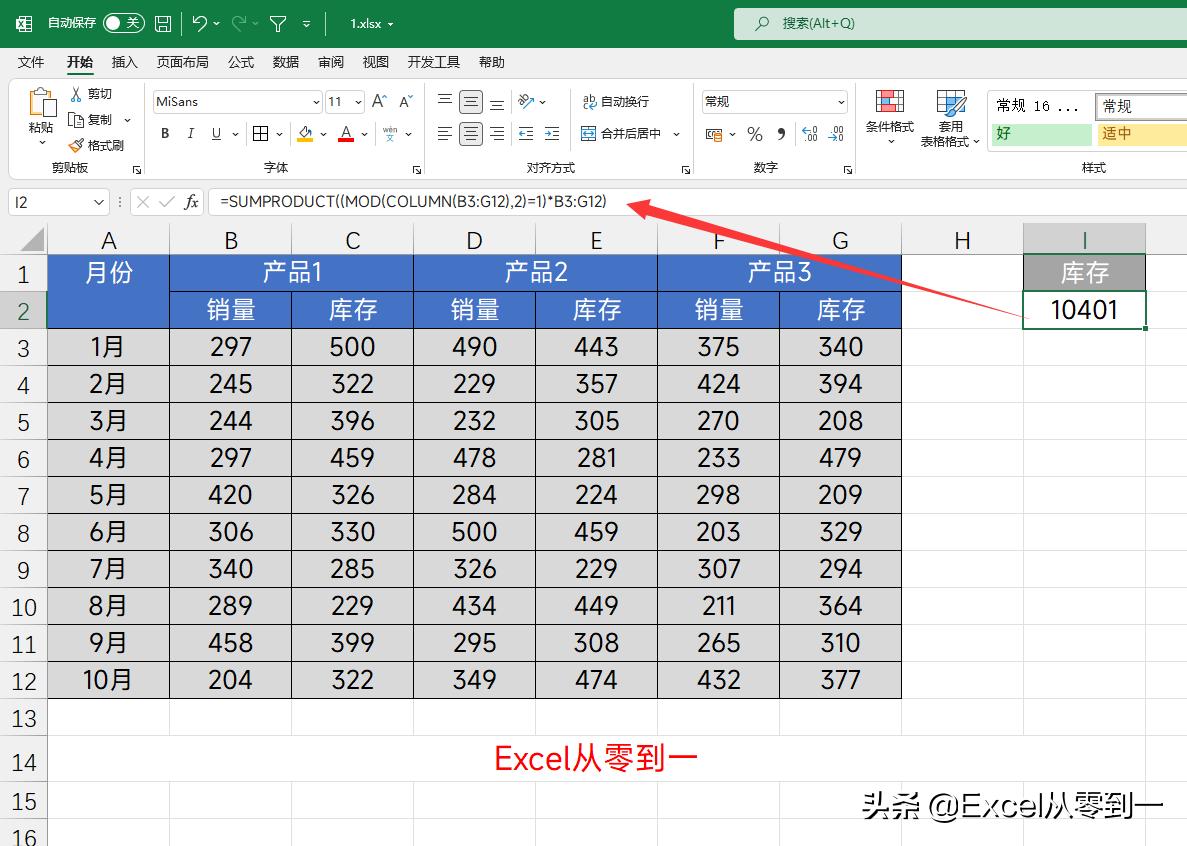
Task: Click the increase decimal icon
Action: pos(811,133)
